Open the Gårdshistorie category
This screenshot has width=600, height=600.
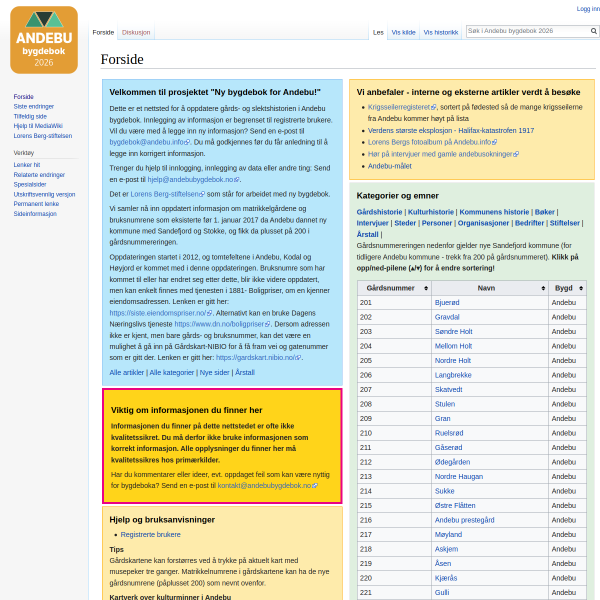point(379,212)
